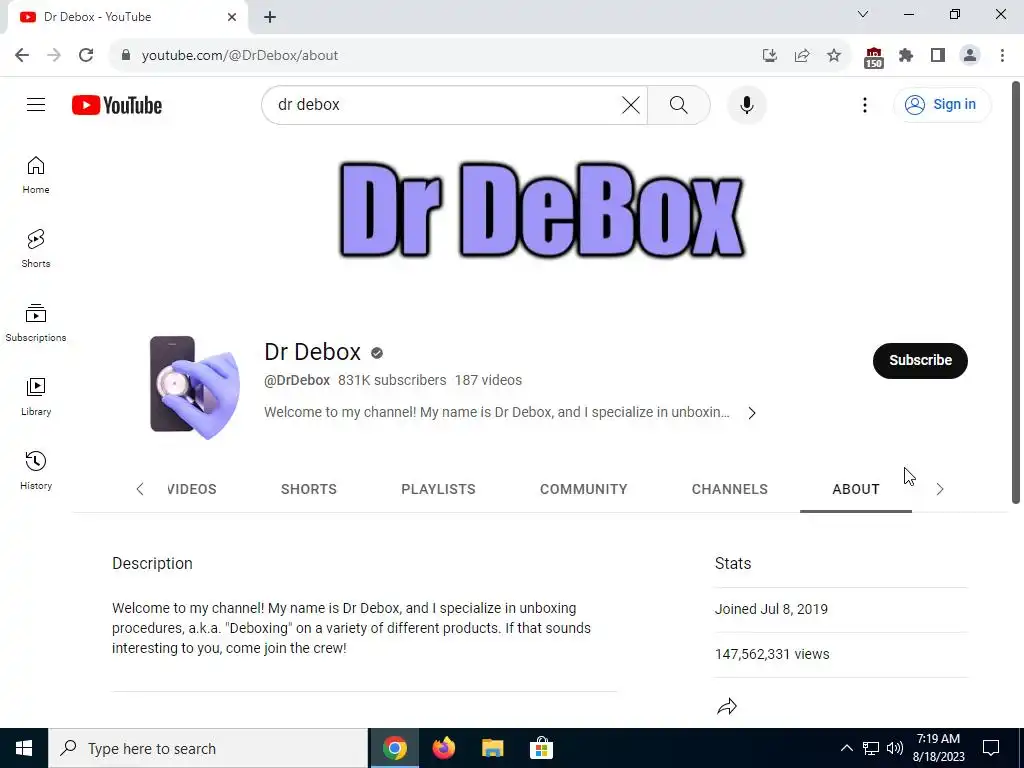This screenshot has height=768, width=1024.
Task: Open a new browser tab
Action: coord(270,17)
